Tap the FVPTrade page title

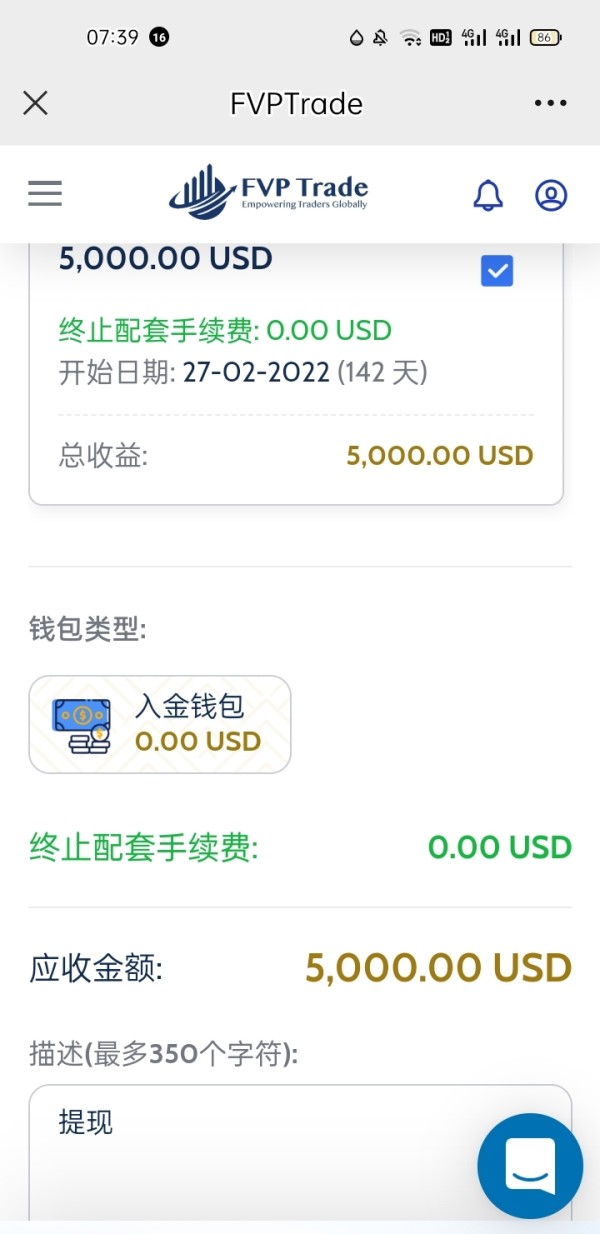point(296,103)
